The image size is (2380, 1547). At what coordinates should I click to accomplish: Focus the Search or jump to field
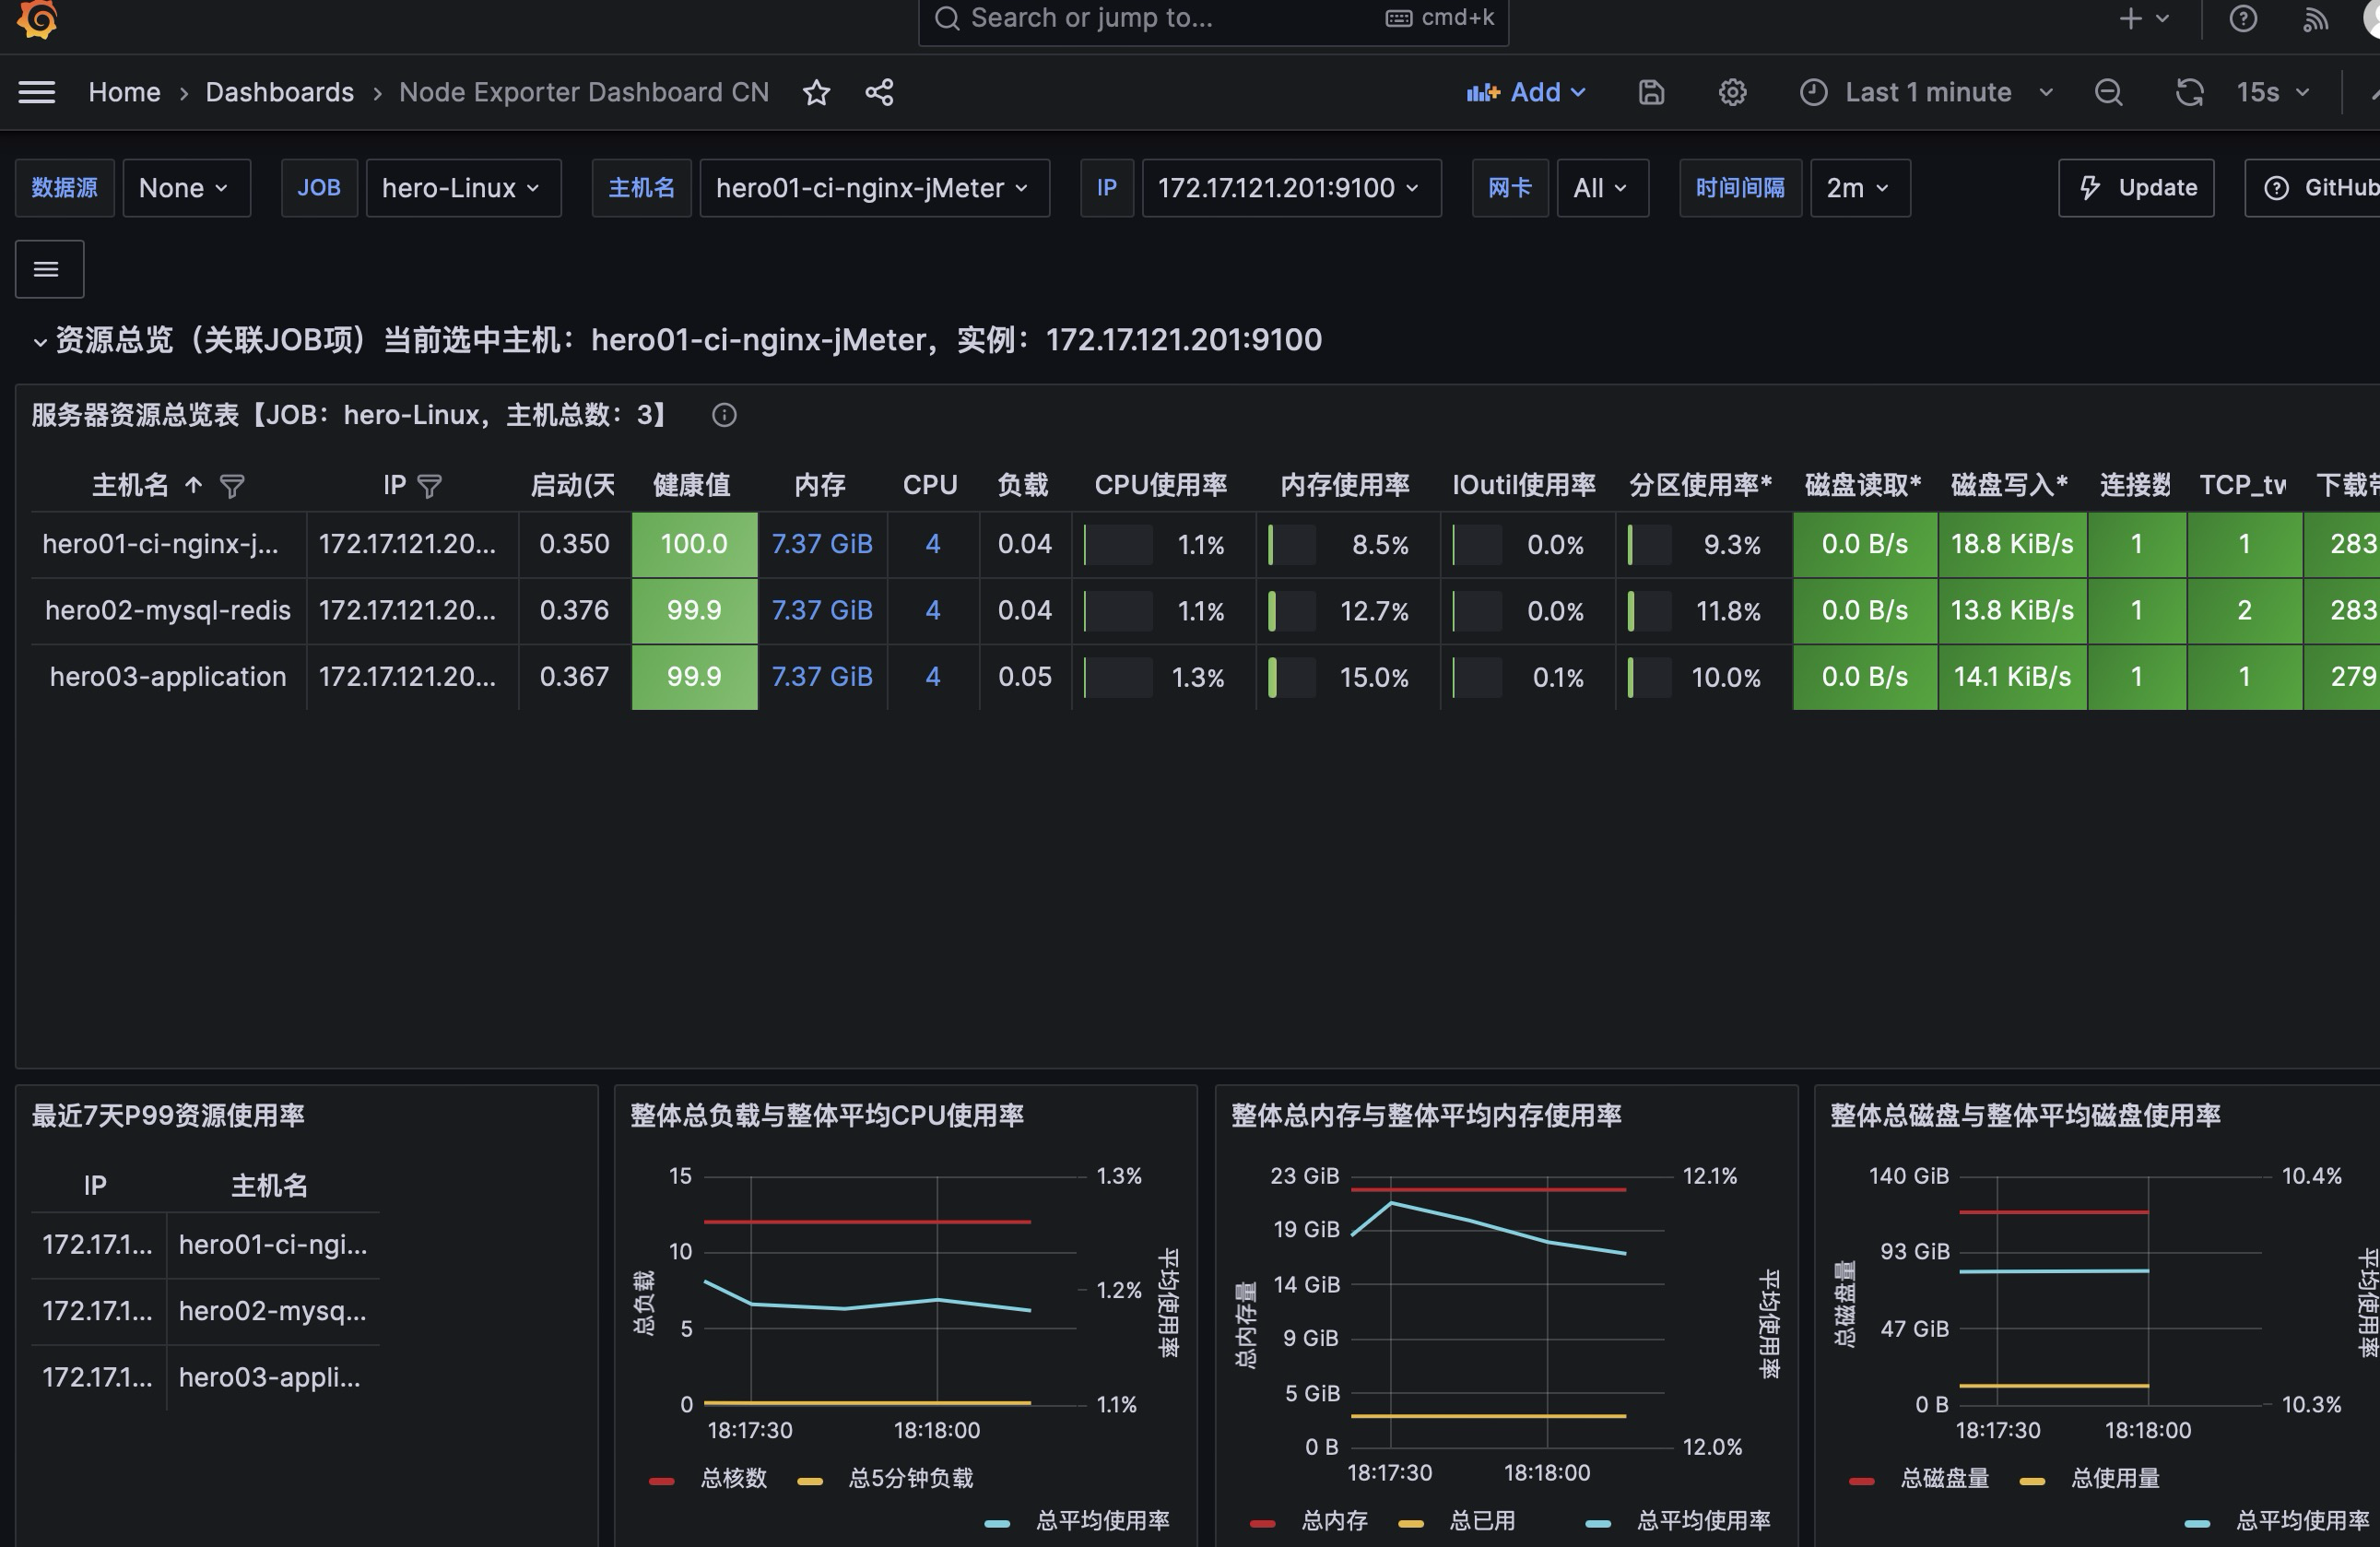pos(1213,18)
